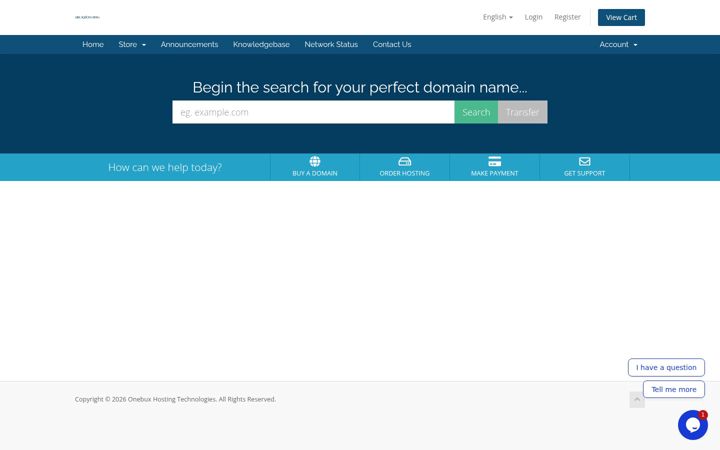720x450 pixels.
Task: Click the Order Hosting server icon
Action: 405,161
